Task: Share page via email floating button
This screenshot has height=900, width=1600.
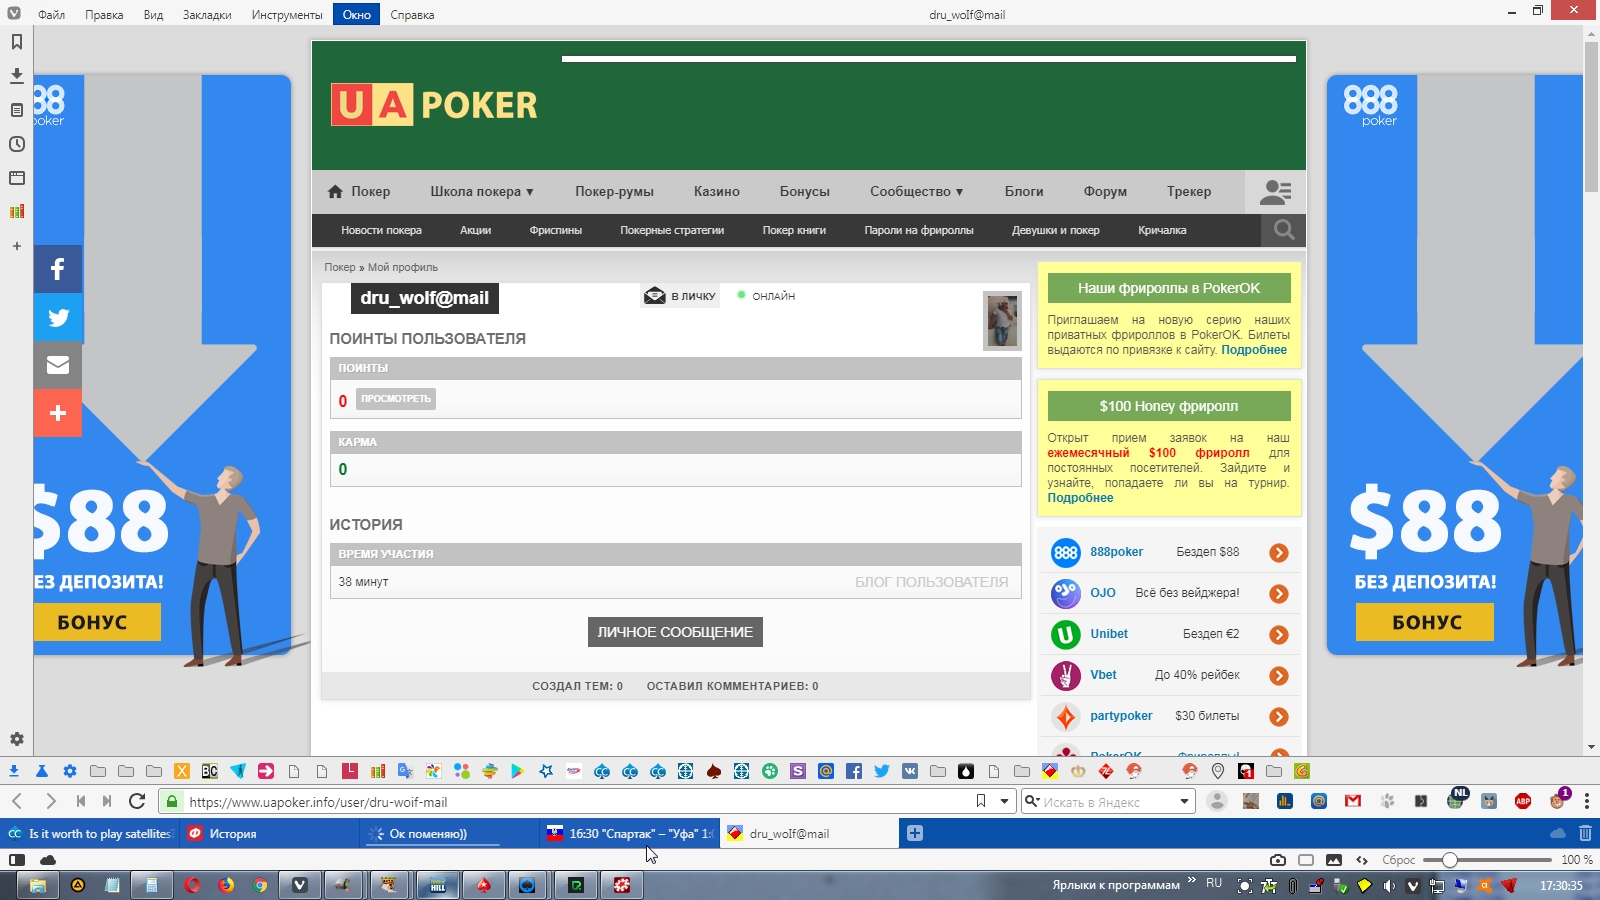Action: [58, 365]
